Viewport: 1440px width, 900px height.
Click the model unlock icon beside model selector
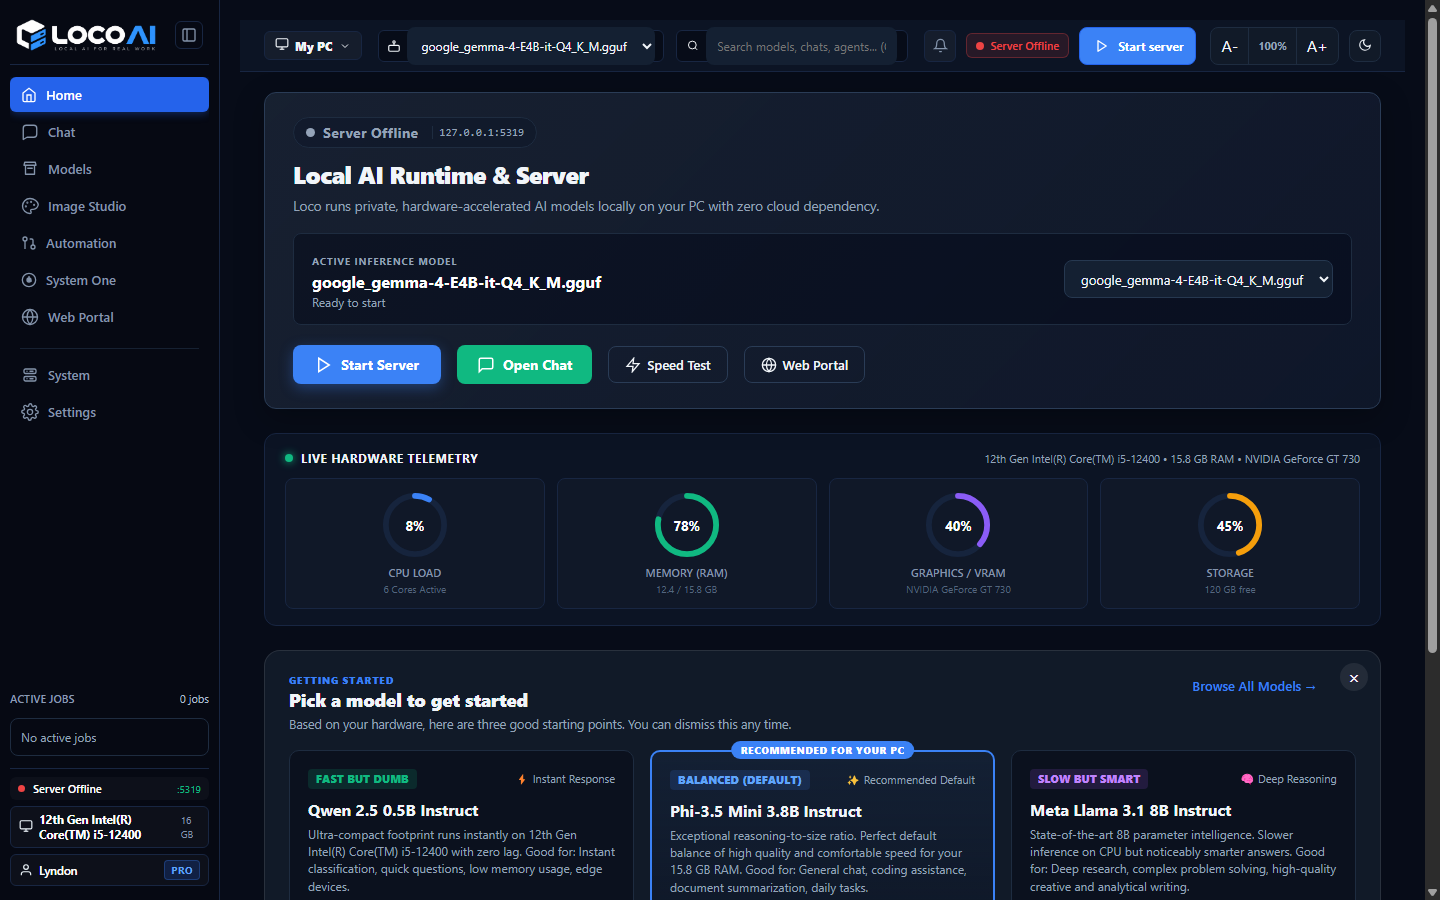[x=394, y=46]
